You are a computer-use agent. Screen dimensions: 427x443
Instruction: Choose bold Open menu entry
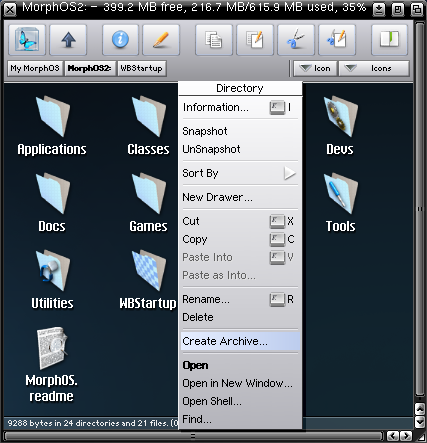(x=240, y=365)
